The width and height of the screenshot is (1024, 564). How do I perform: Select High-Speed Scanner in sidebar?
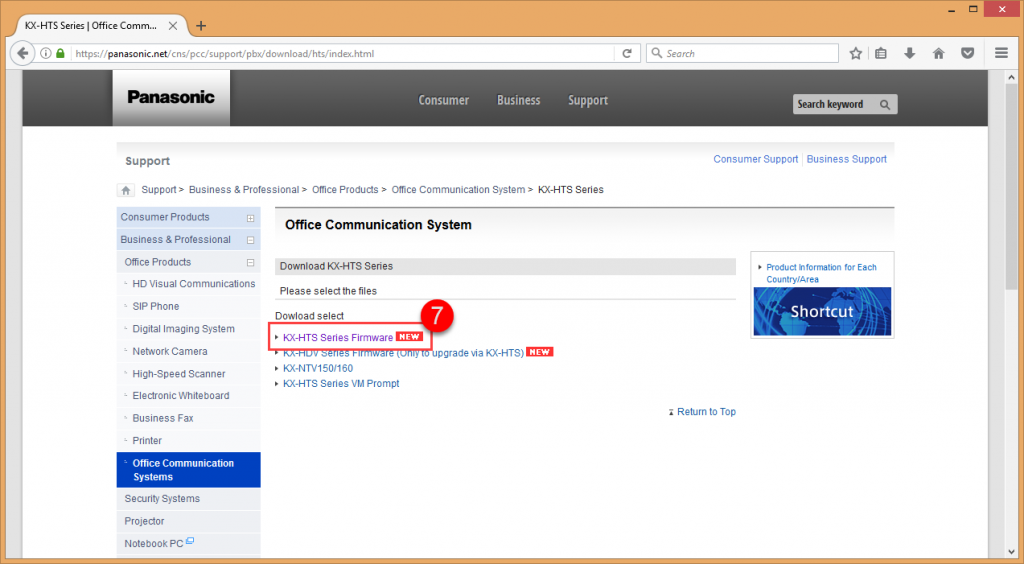tap(178, 374)
